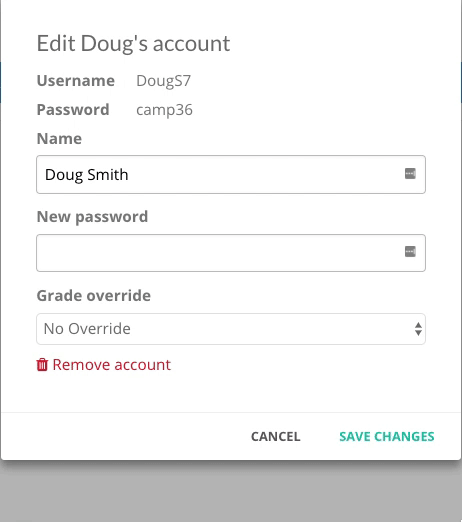Click the Grade override label
Screen dimensions: 462x522
click(x=94, y=296)
